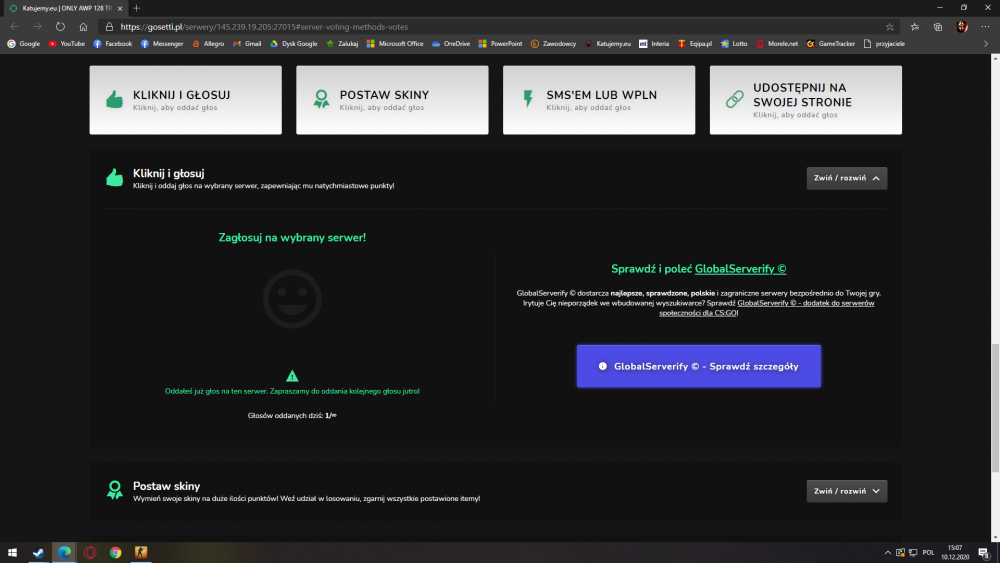Click the ribbon badge icon beside Postaw skiny heading
Screen dimensions: 1000x563
click(115, 490)
